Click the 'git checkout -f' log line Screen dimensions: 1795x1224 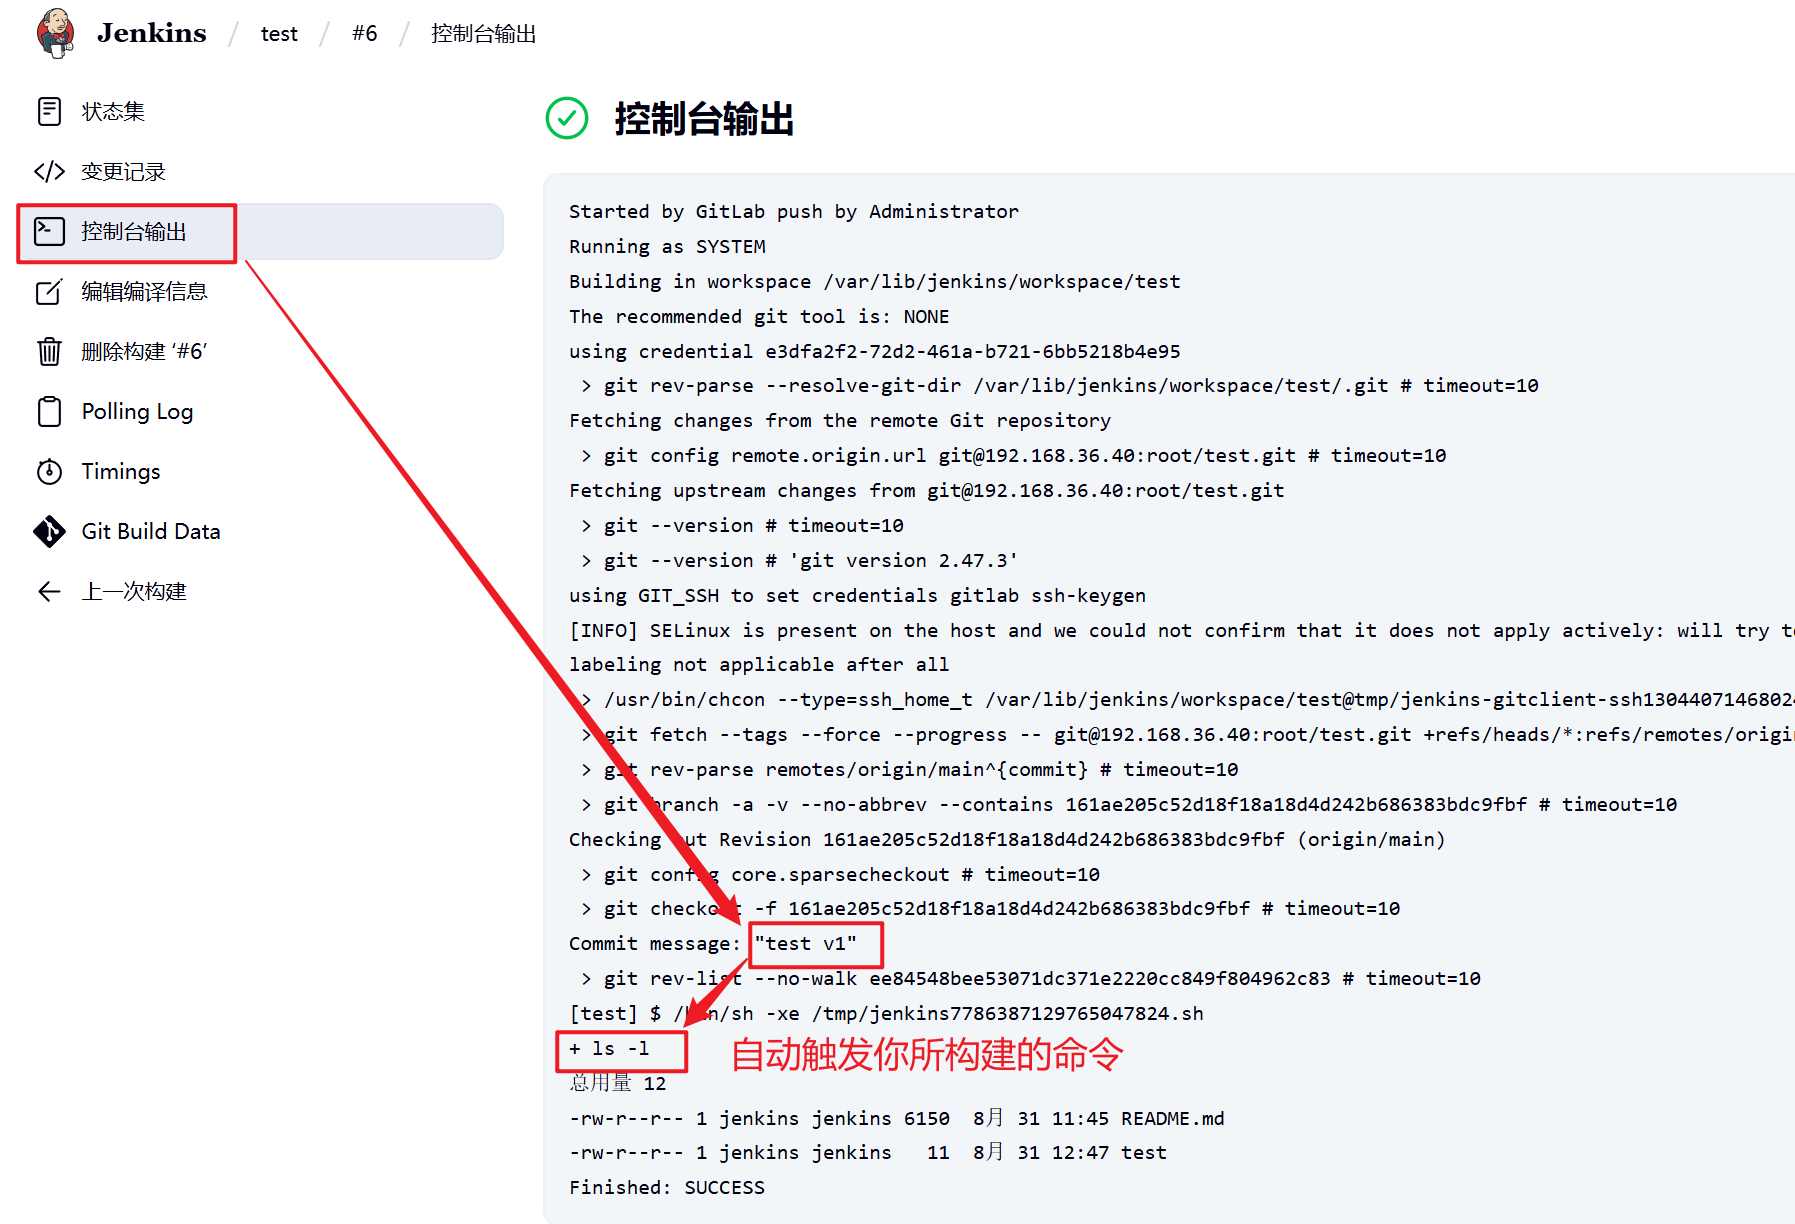click(x=990, y=908)
